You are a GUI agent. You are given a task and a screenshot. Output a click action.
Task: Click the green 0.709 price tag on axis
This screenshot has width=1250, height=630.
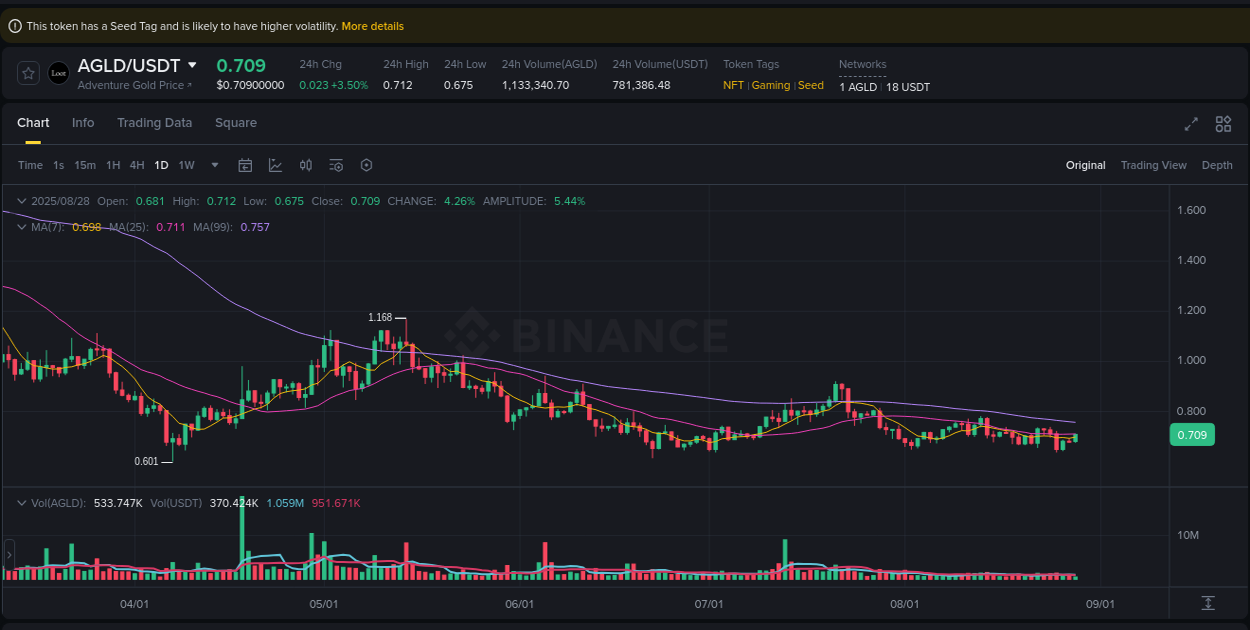(x=1192, y=435)
